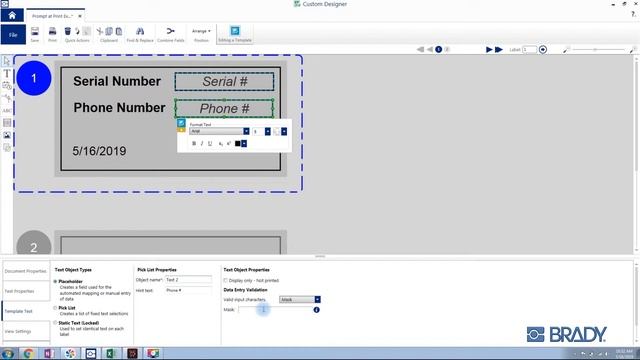This screenshot has height=360, width=640.
Task: Select the Pick List radio button
Action: click(55, 308)
